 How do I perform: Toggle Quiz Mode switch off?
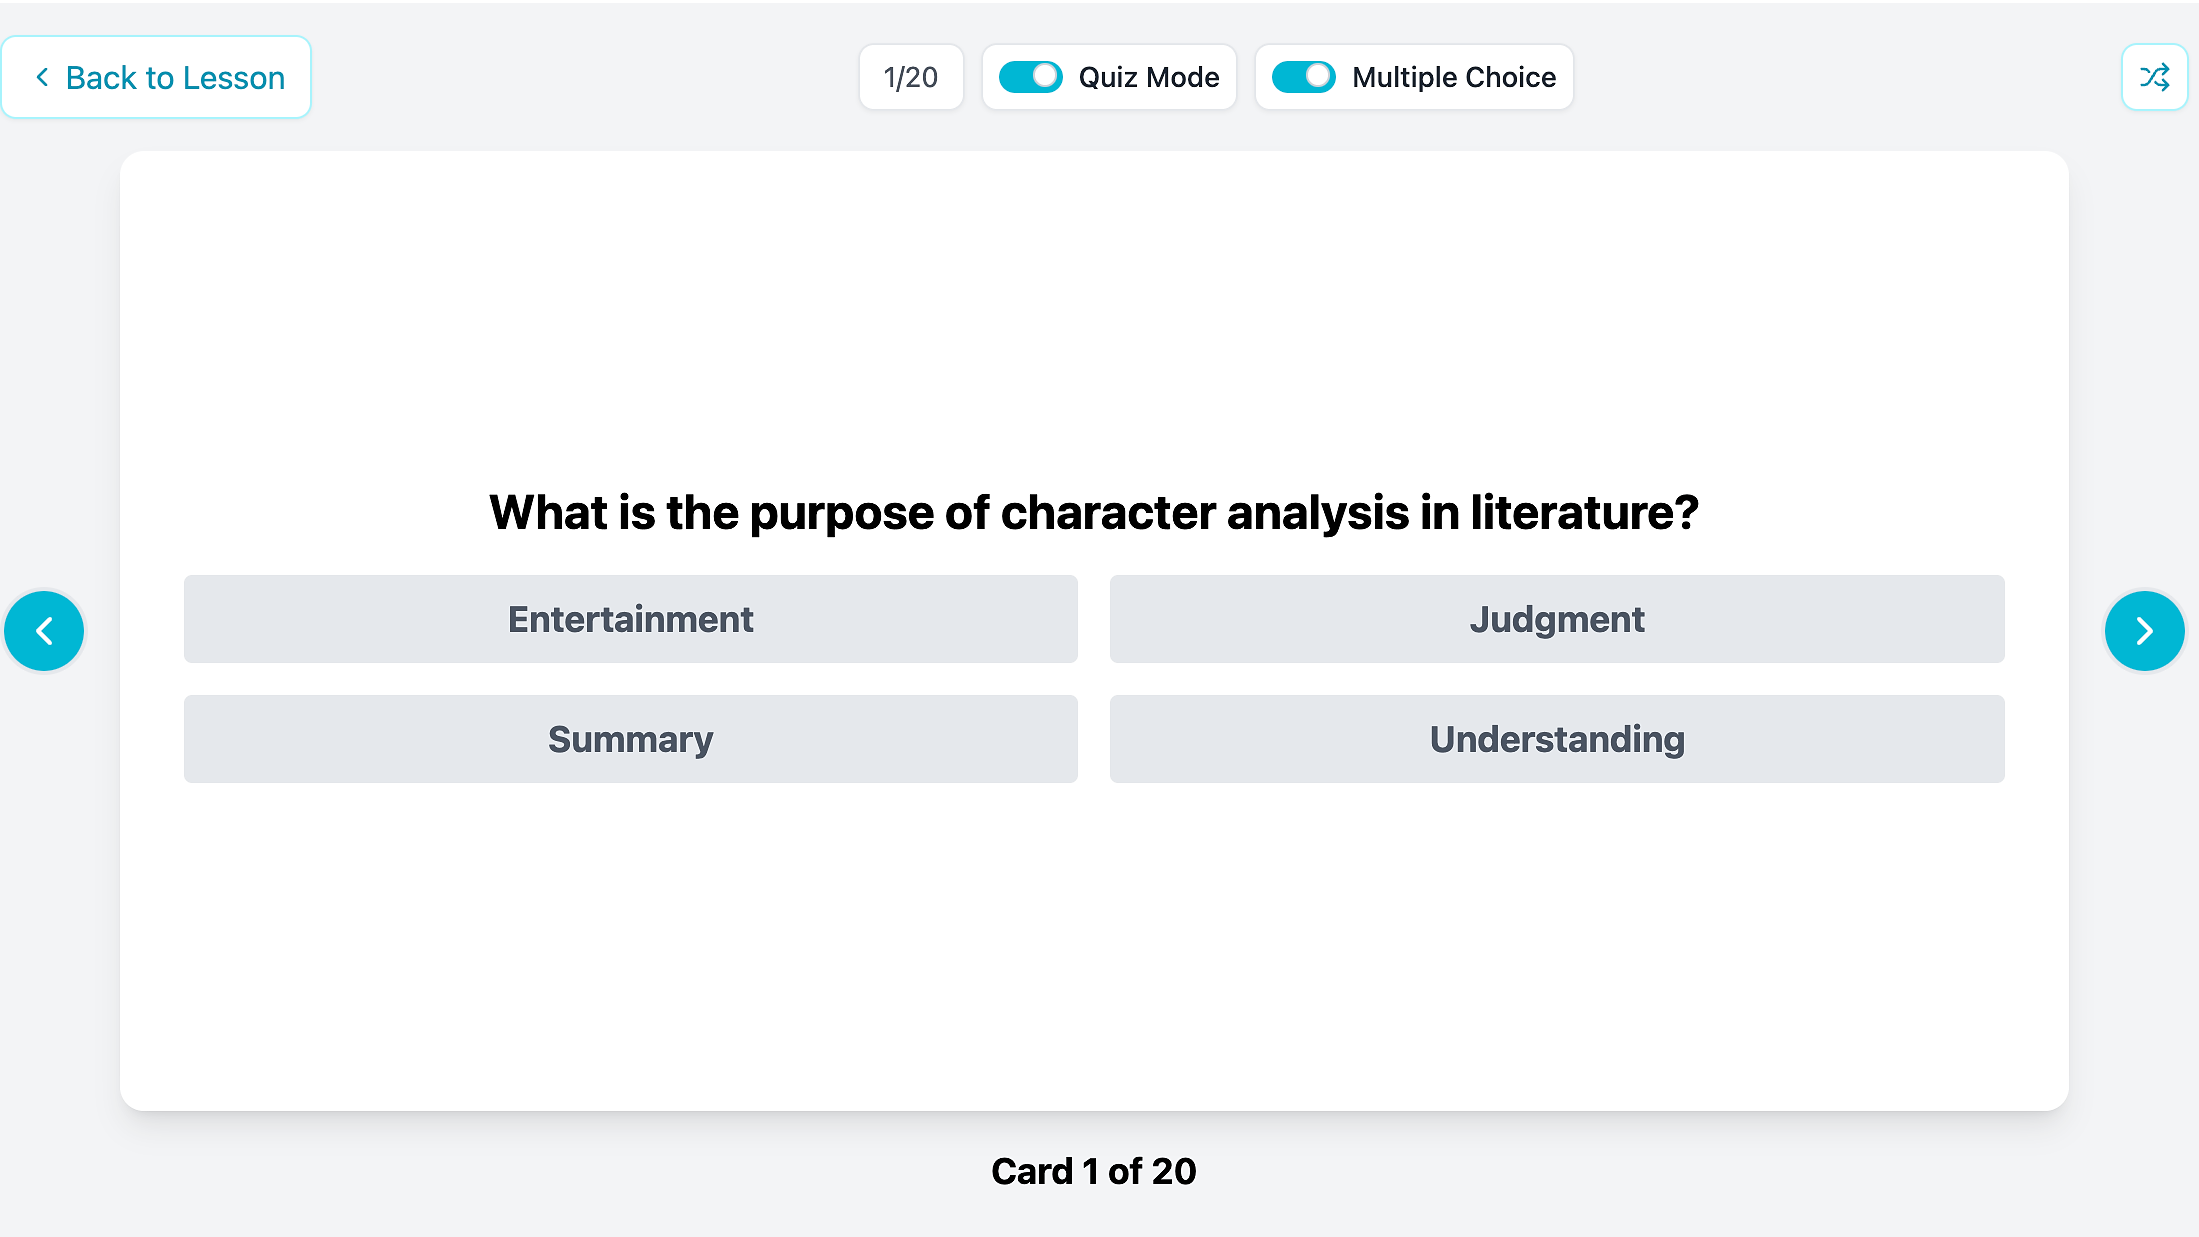point(1030,77)
